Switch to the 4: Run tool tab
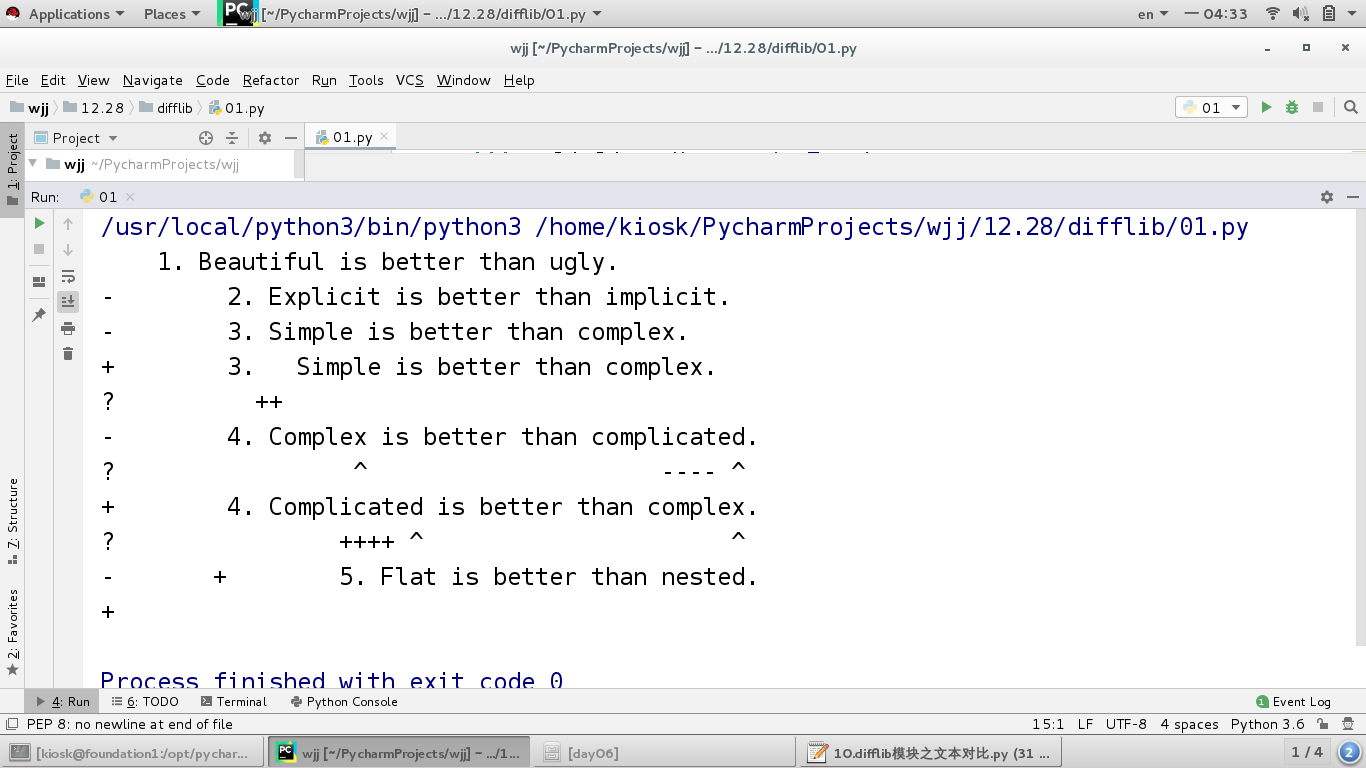 (x=62, y=701)
